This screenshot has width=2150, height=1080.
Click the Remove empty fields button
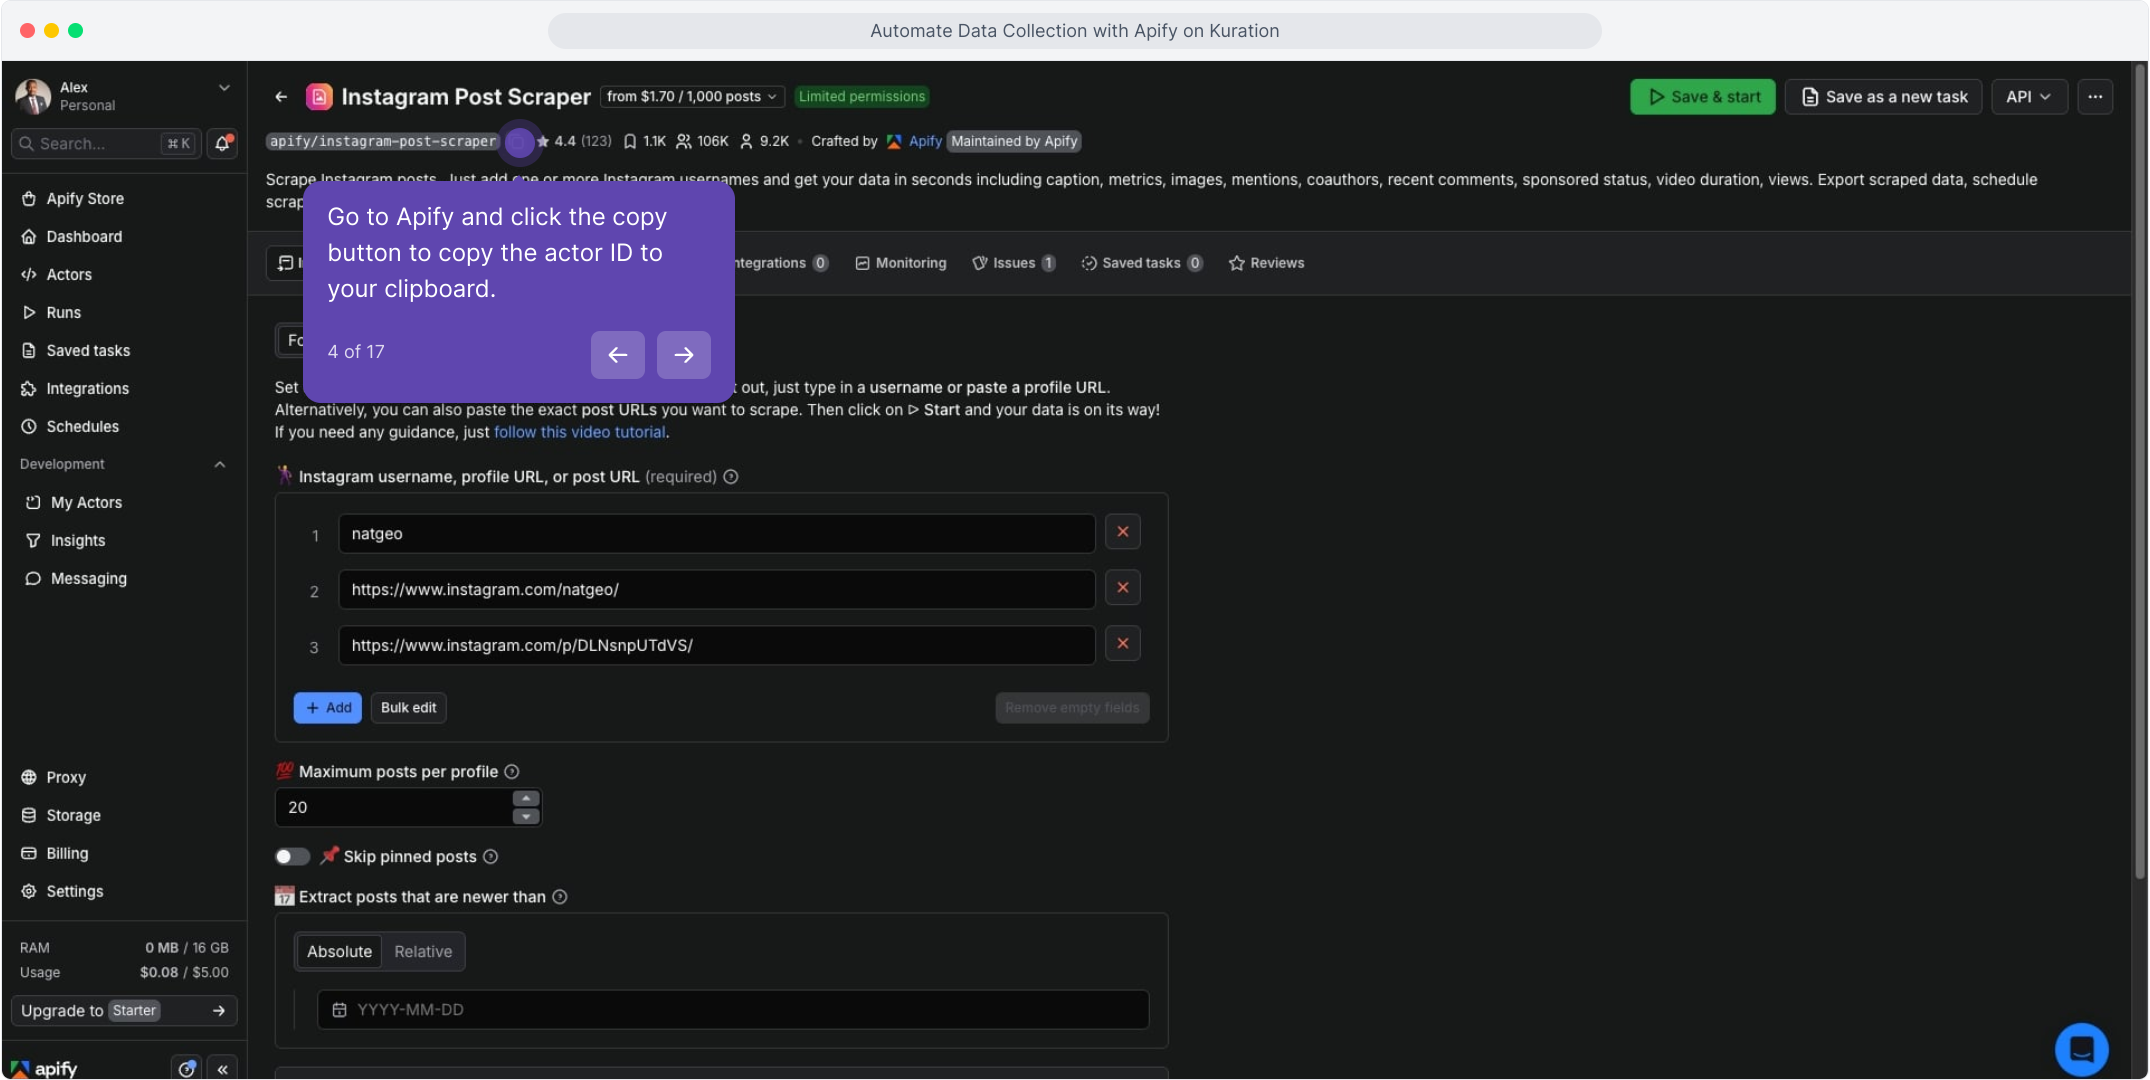(1072, 707)
